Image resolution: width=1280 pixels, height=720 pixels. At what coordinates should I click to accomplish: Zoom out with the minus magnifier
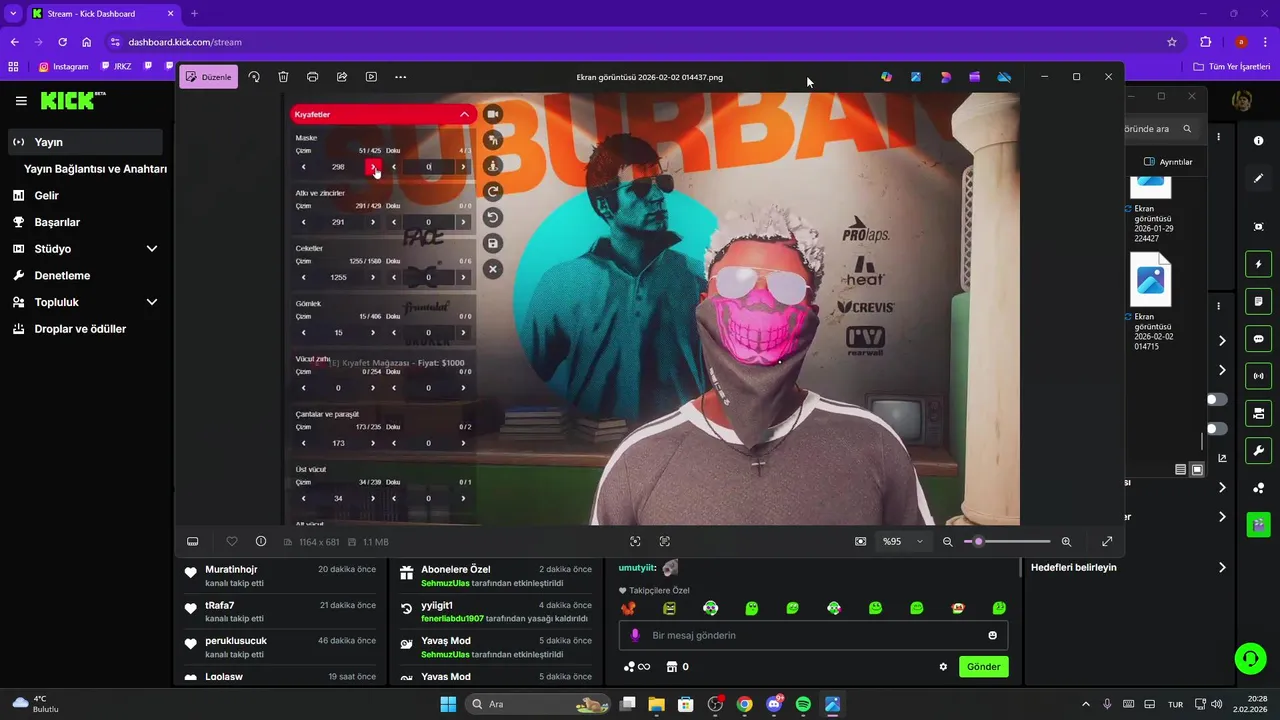(x=948, y=541)
